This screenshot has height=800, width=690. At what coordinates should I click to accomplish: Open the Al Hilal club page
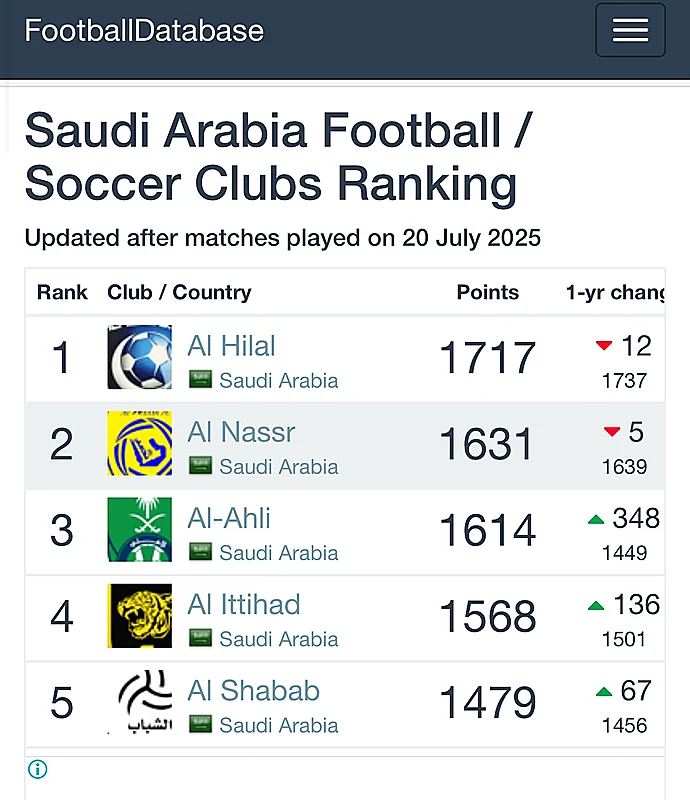[231, 346]
